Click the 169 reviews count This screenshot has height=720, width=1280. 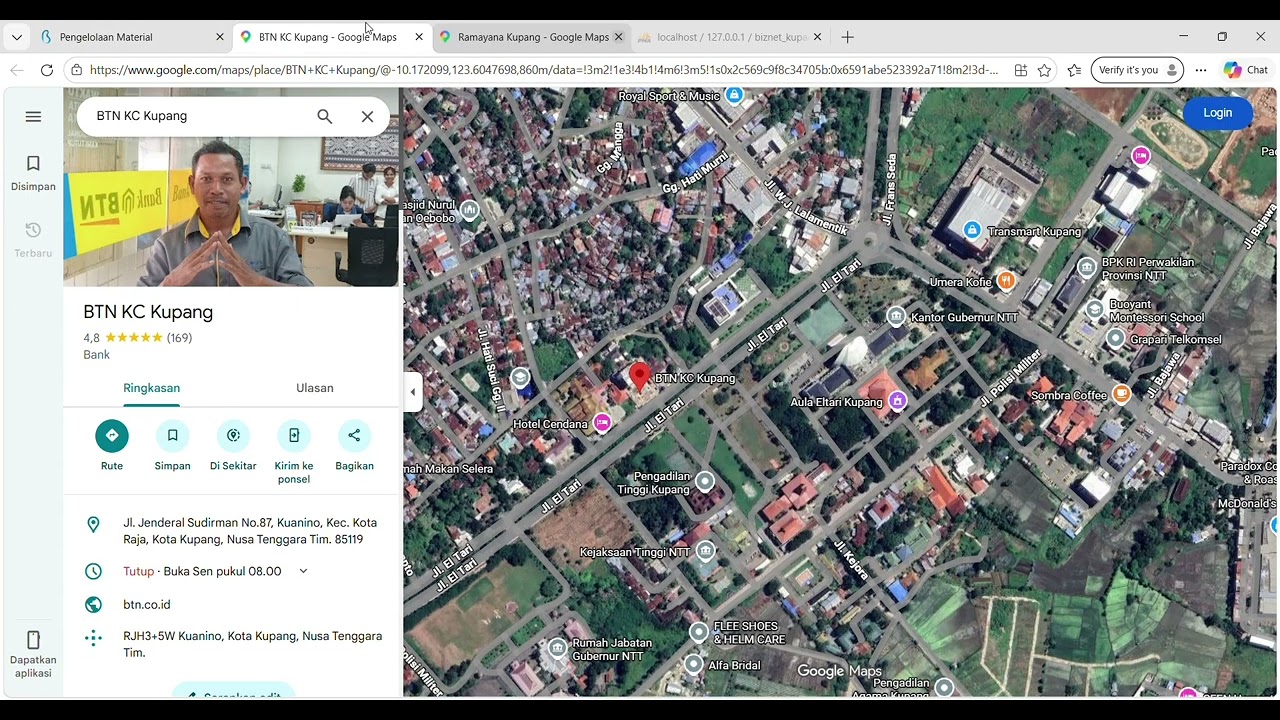pos(179,338)
